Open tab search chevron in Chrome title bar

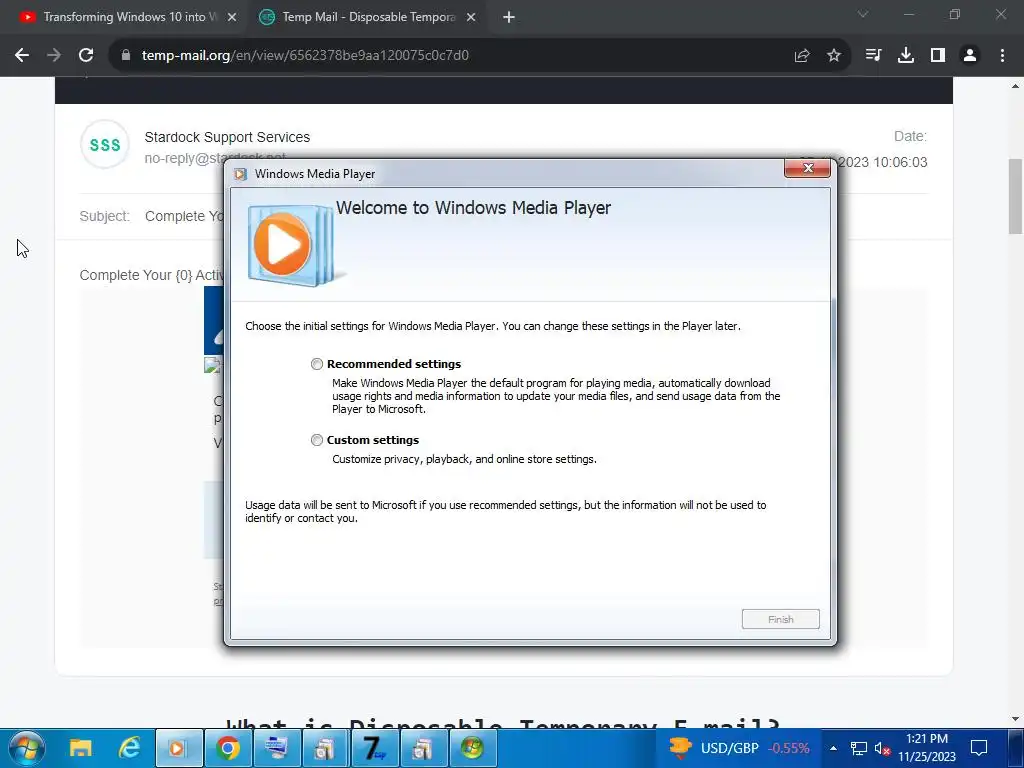(863, 14)
